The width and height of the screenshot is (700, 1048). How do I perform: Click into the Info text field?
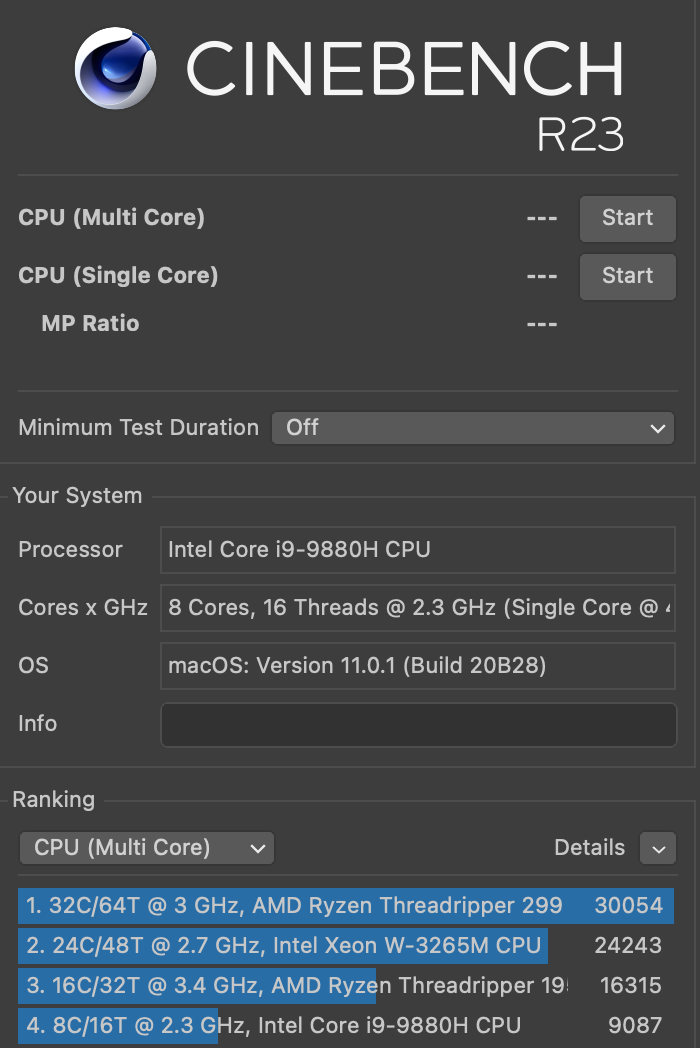point(418,724)
